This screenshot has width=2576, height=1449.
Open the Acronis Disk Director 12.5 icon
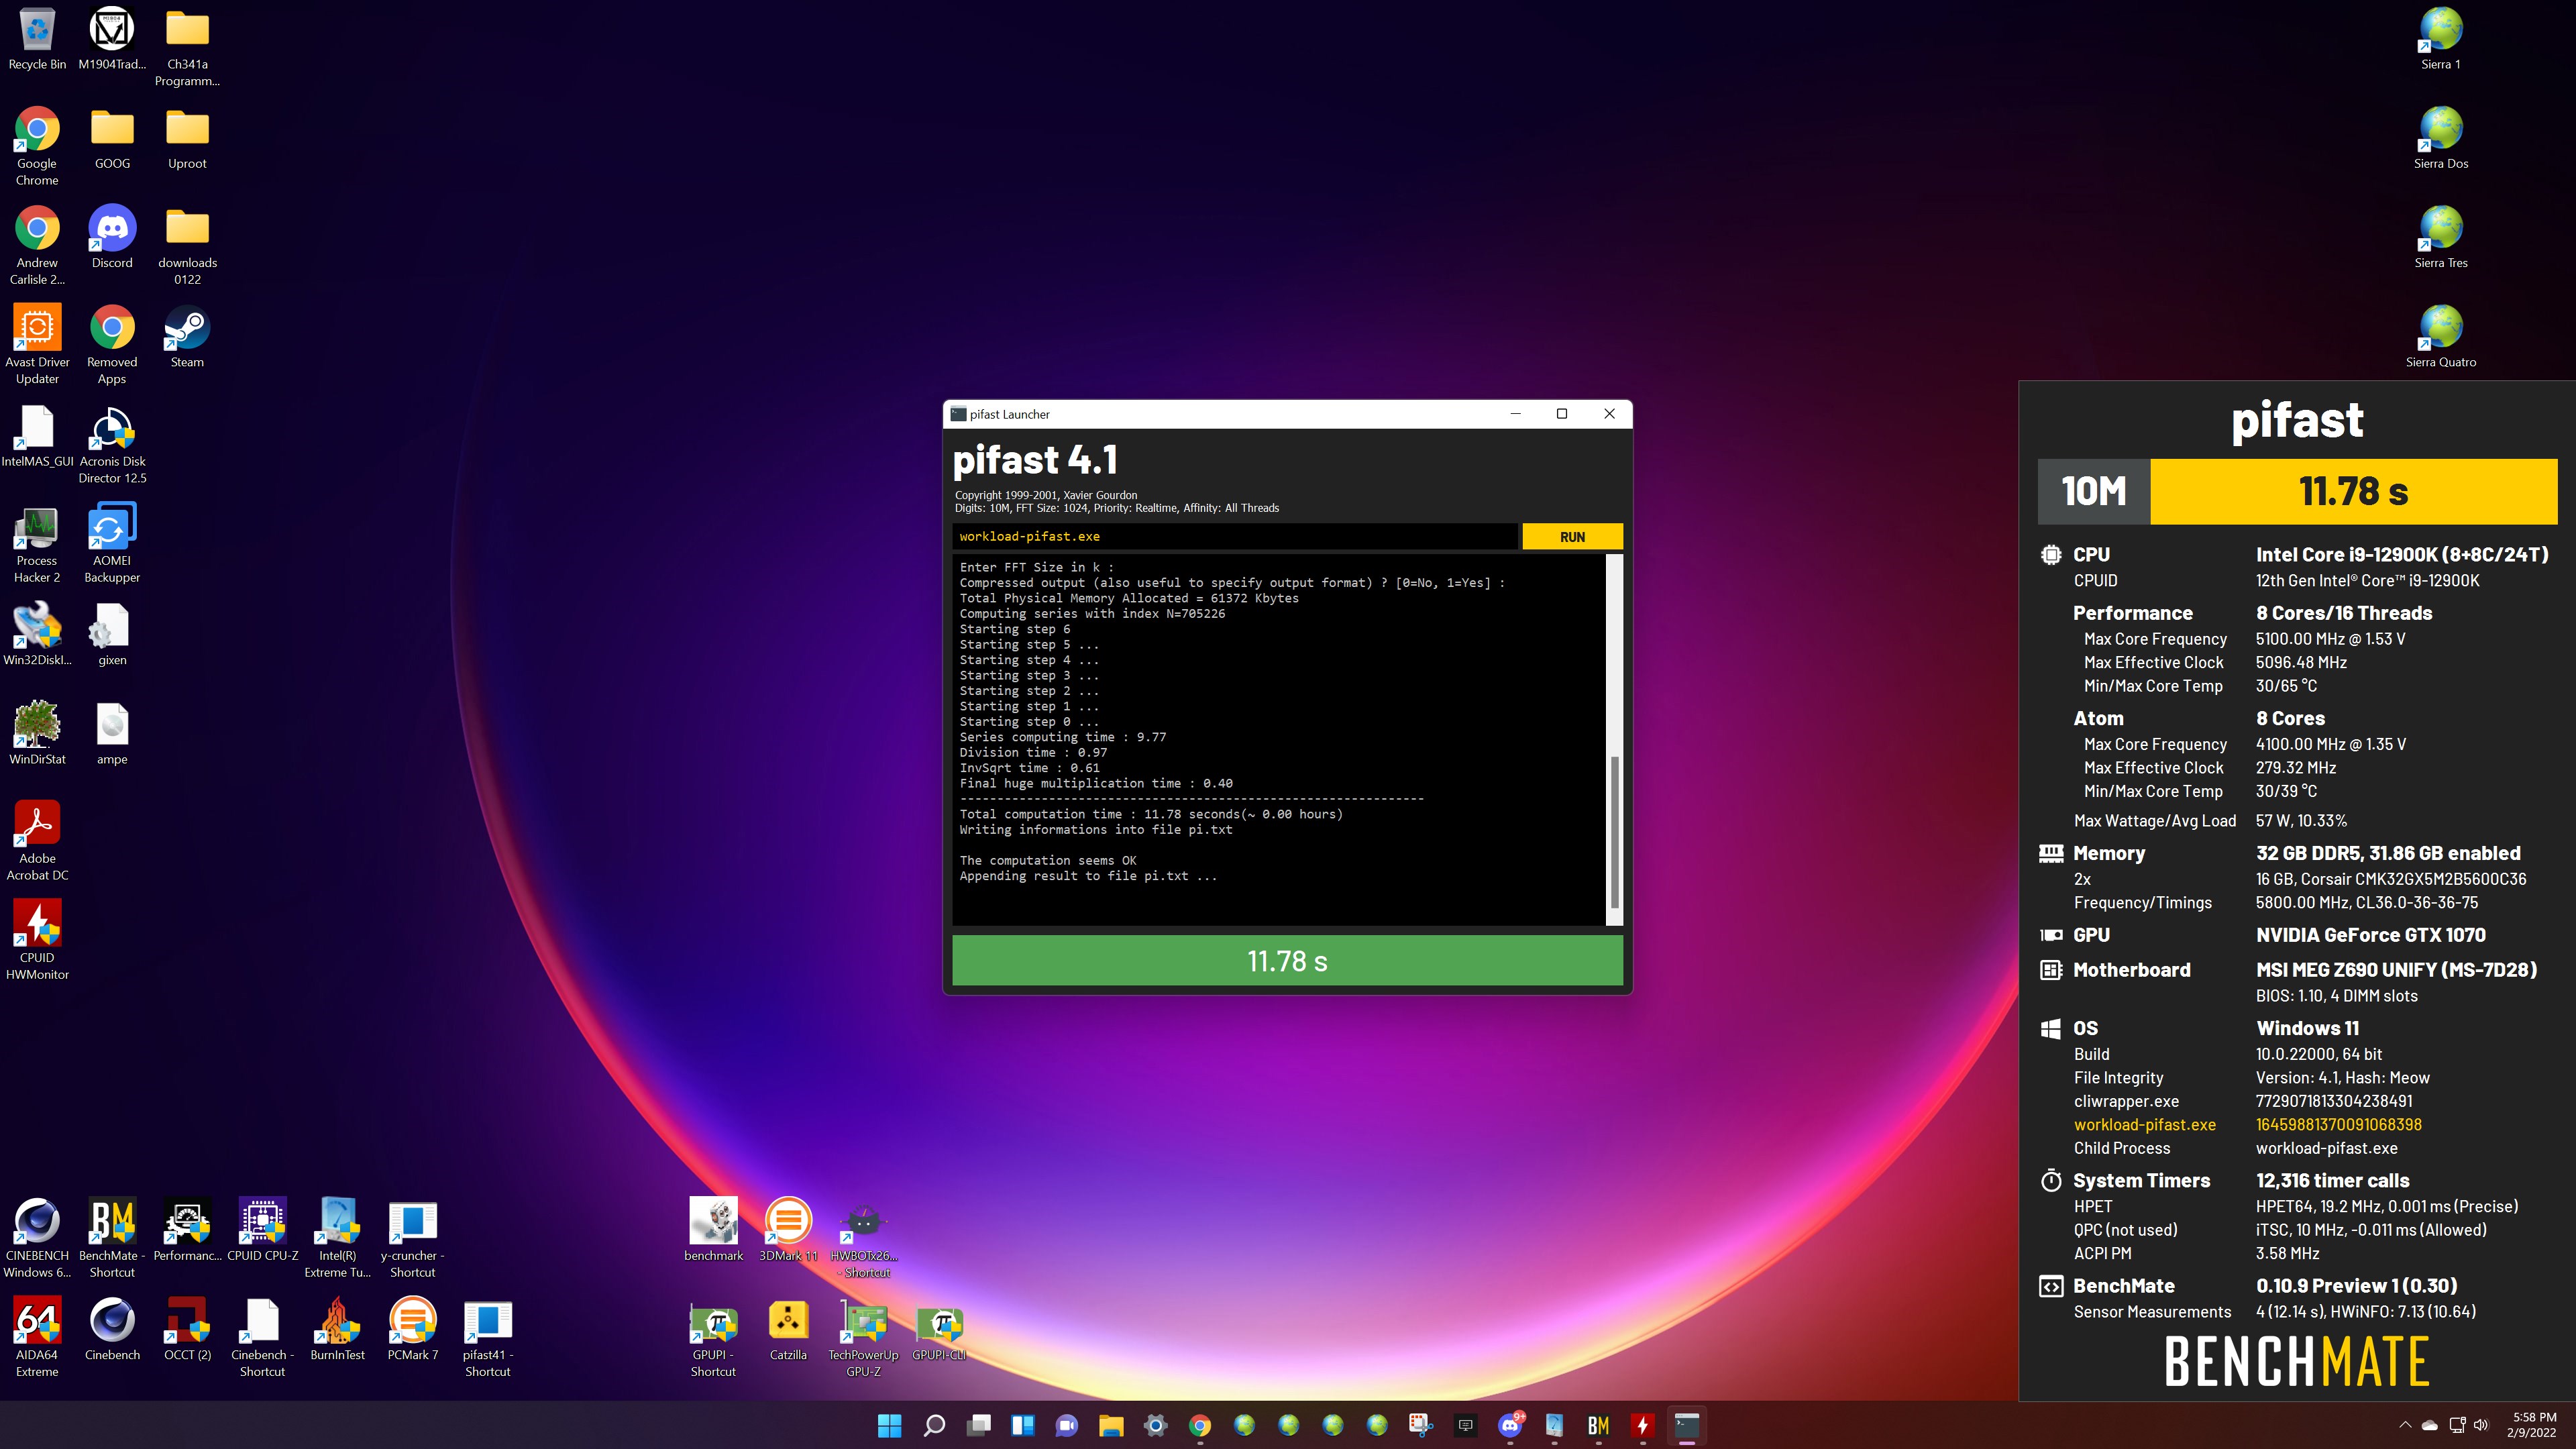pyautogui.click(x=112, y=444)
